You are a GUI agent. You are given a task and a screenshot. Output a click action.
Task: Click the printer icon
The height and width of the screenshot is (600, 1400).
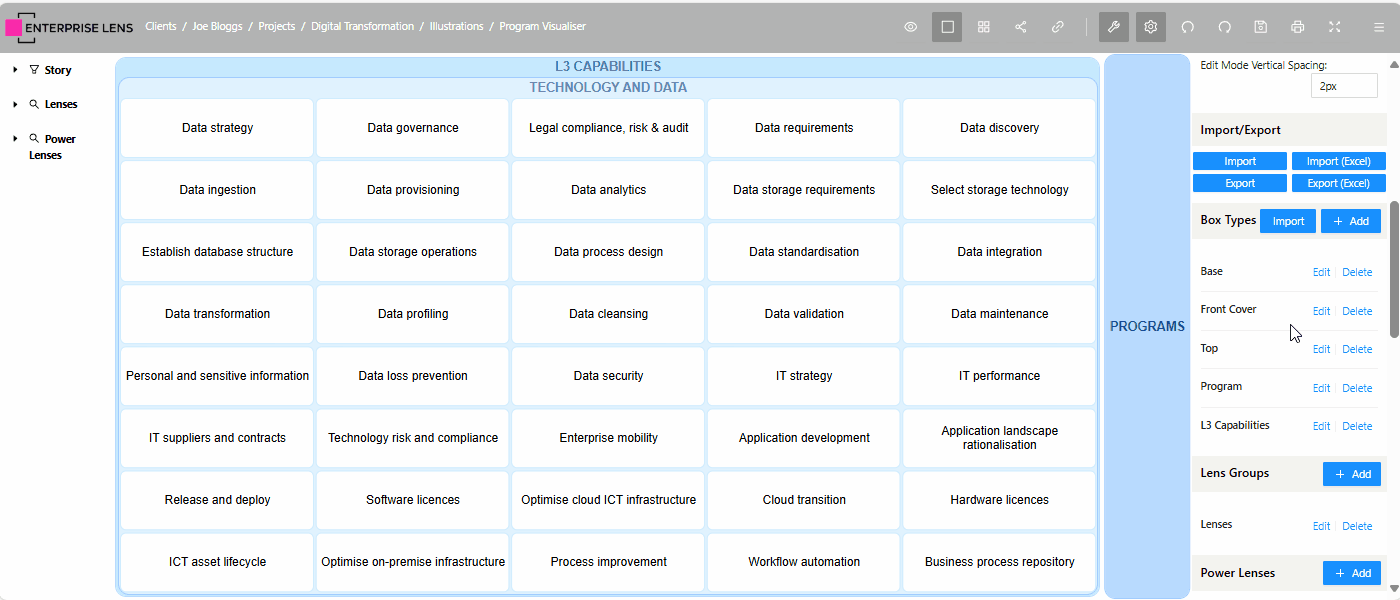pyautogui.click(x=1298, y=27)
